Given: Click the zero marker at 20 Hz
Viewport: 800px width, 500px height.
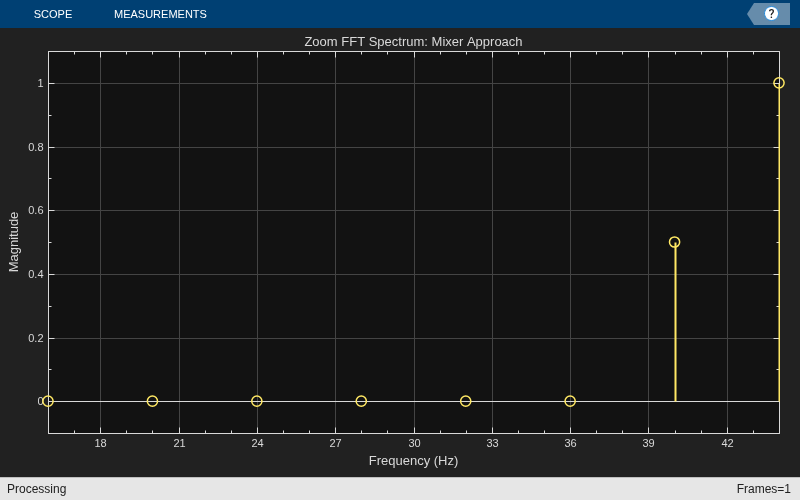Looking at the screenshot, I should (x=152, y=401).
